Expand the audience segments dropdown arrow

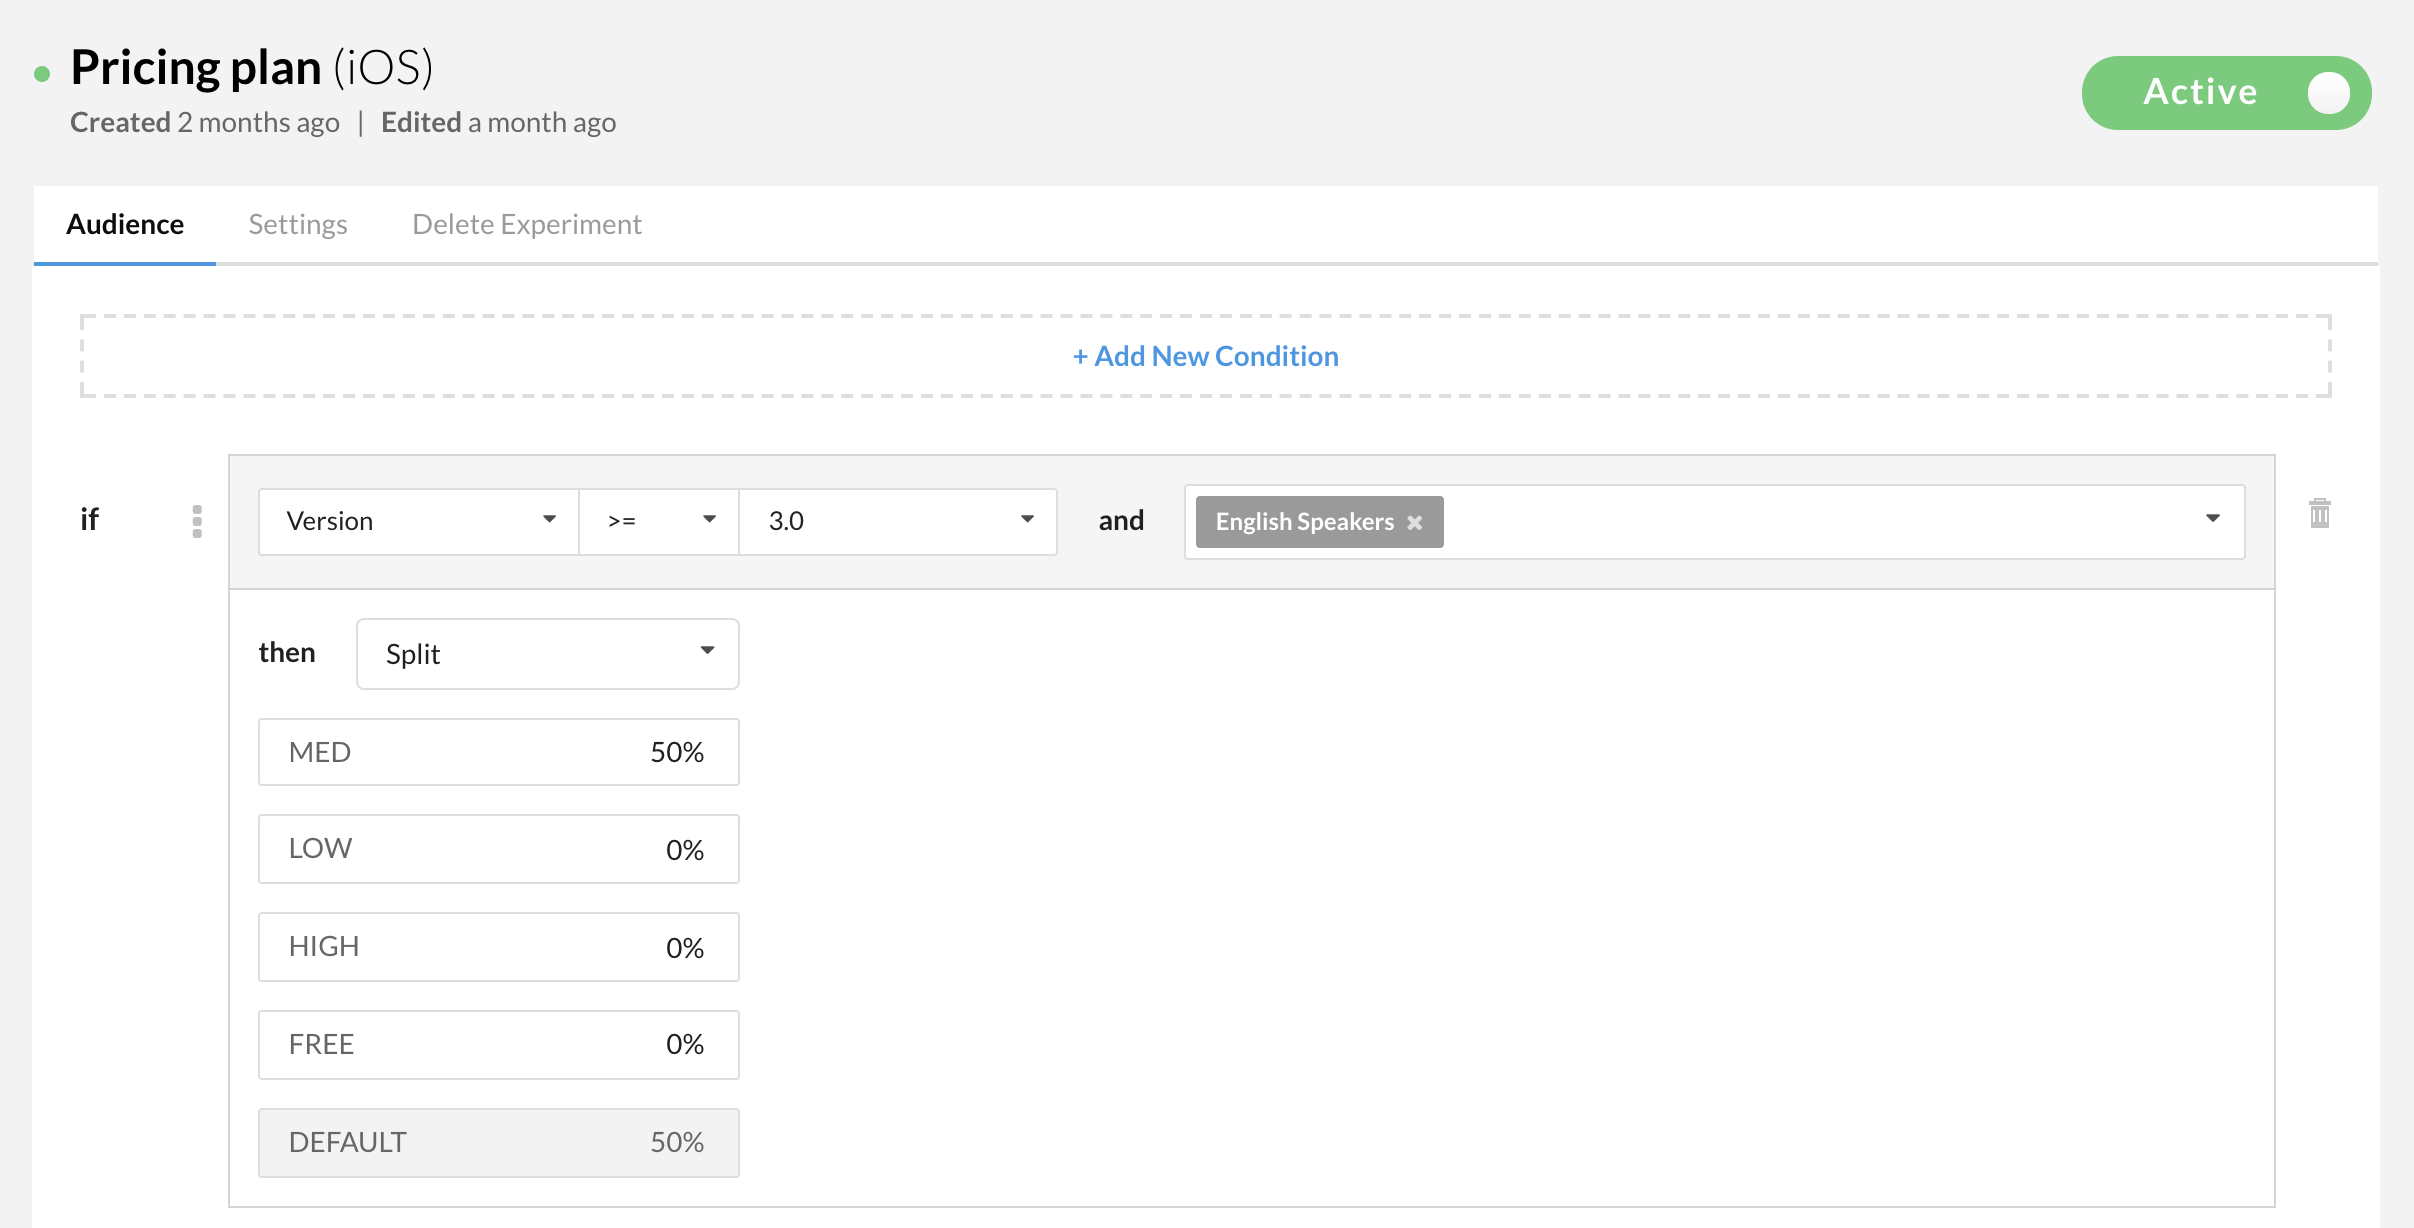(2212, 518)
